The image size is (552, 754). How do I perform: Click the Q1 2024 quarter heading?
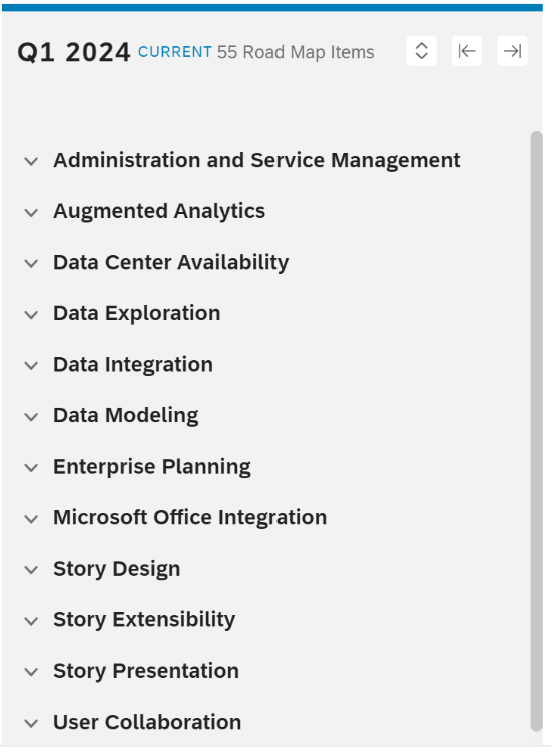point(74,52)
